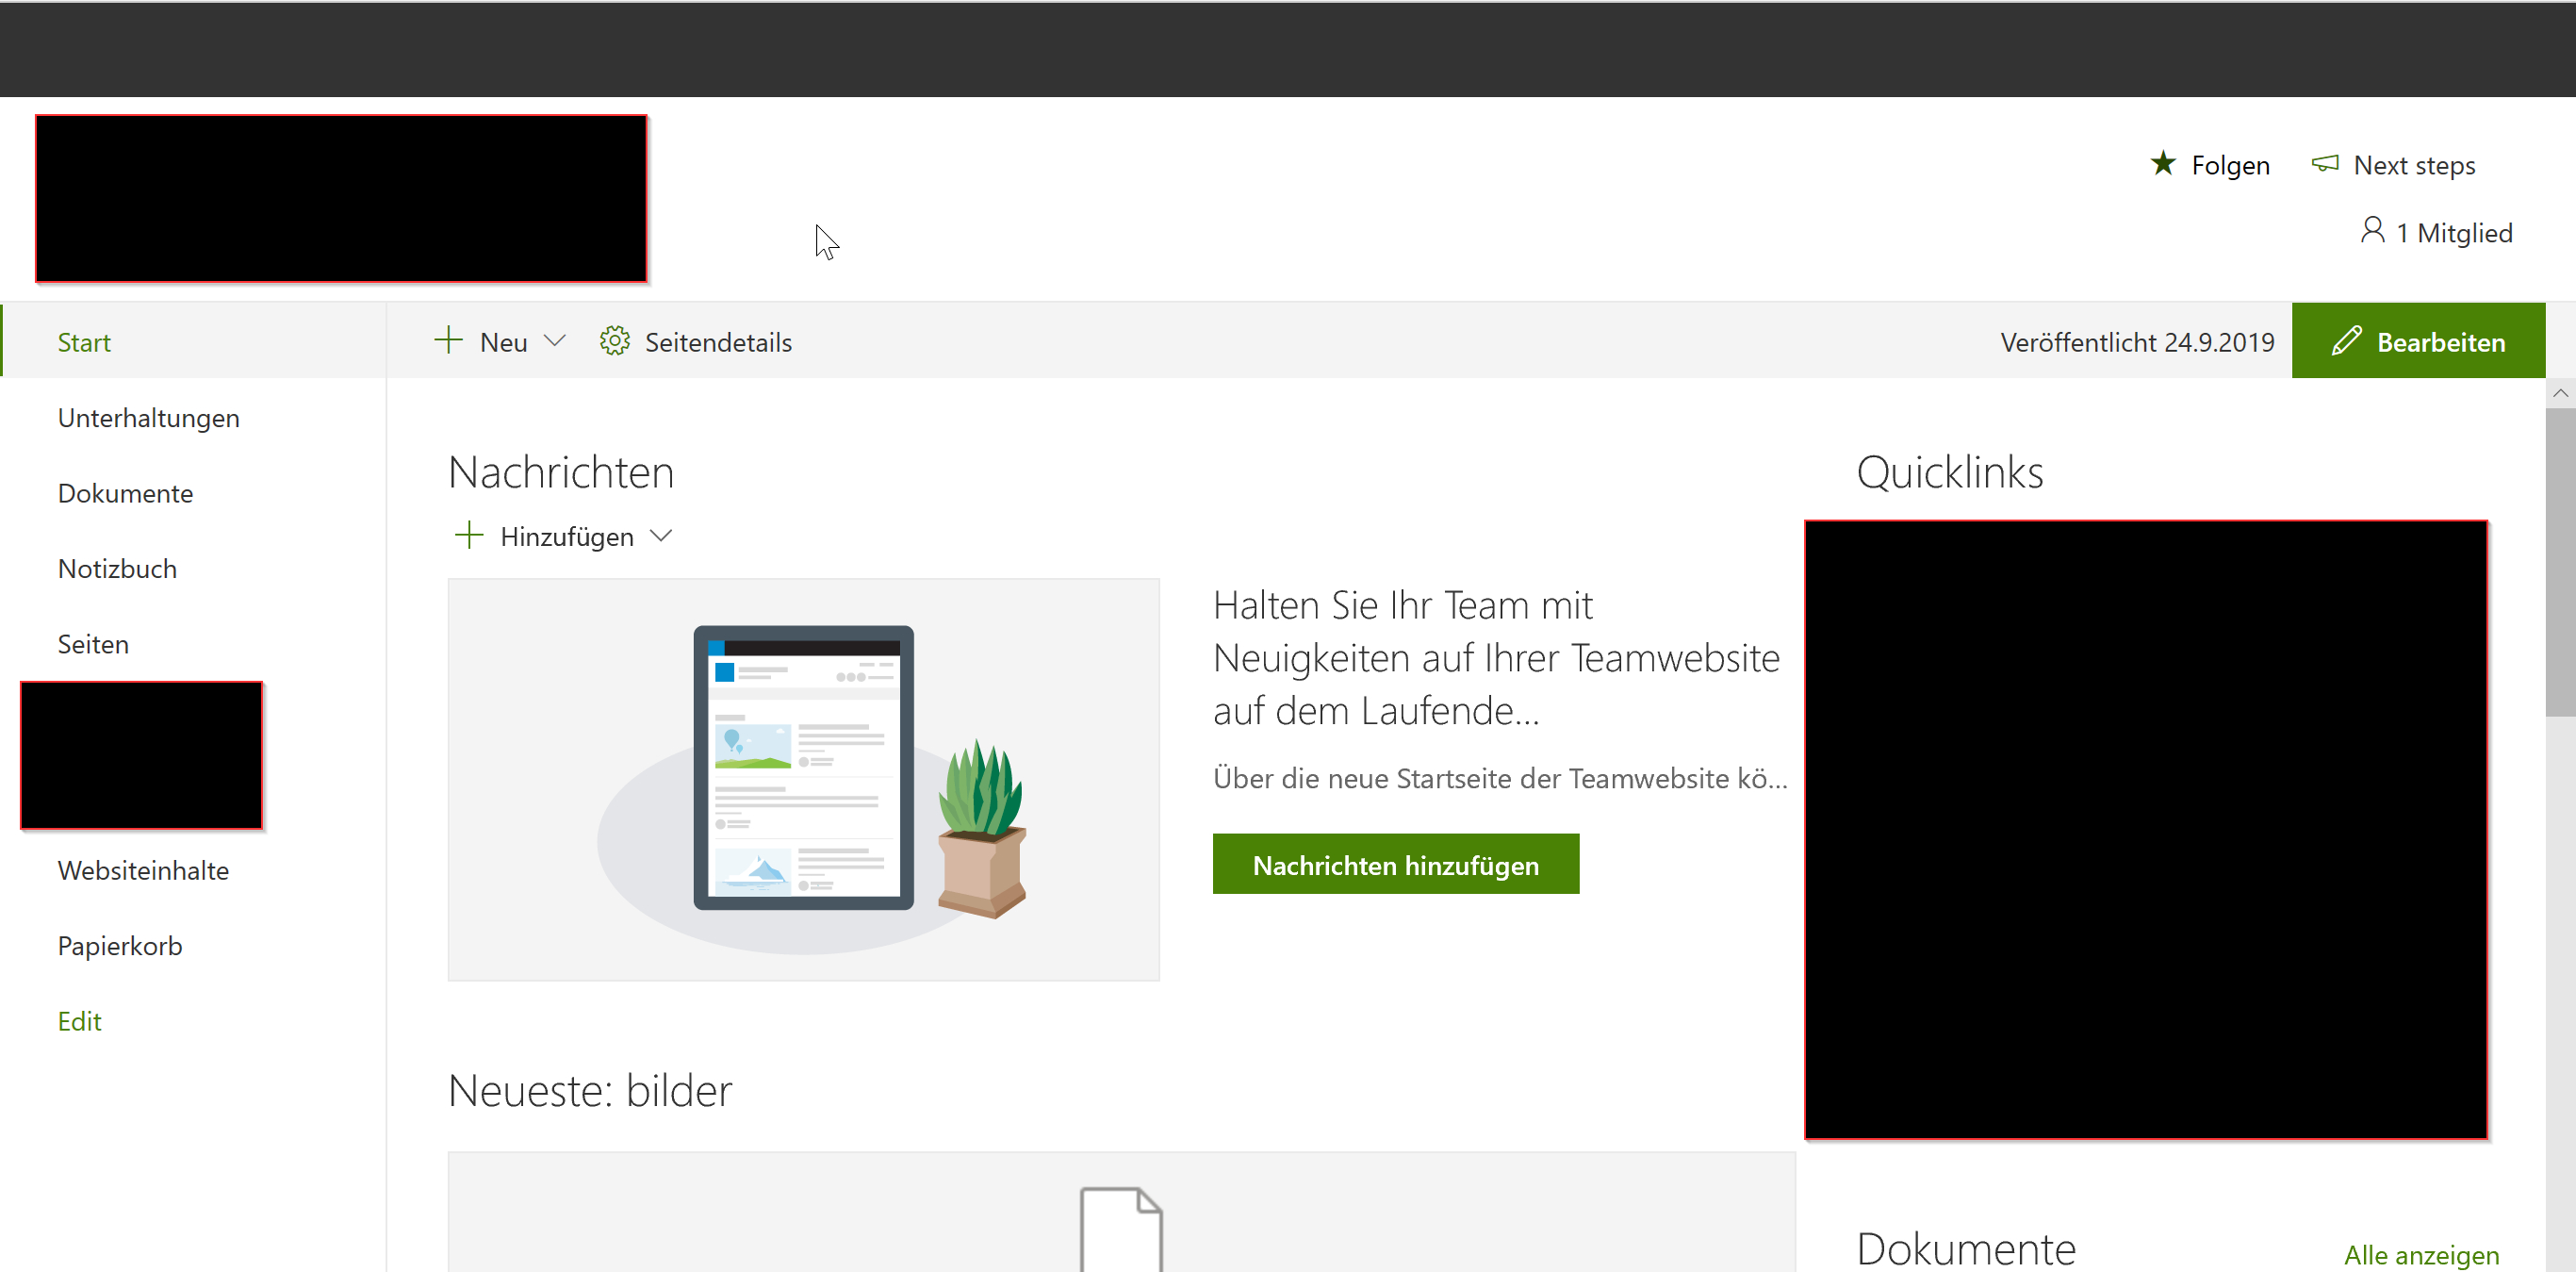Click the Edit navigation link

coord(79,1021)
